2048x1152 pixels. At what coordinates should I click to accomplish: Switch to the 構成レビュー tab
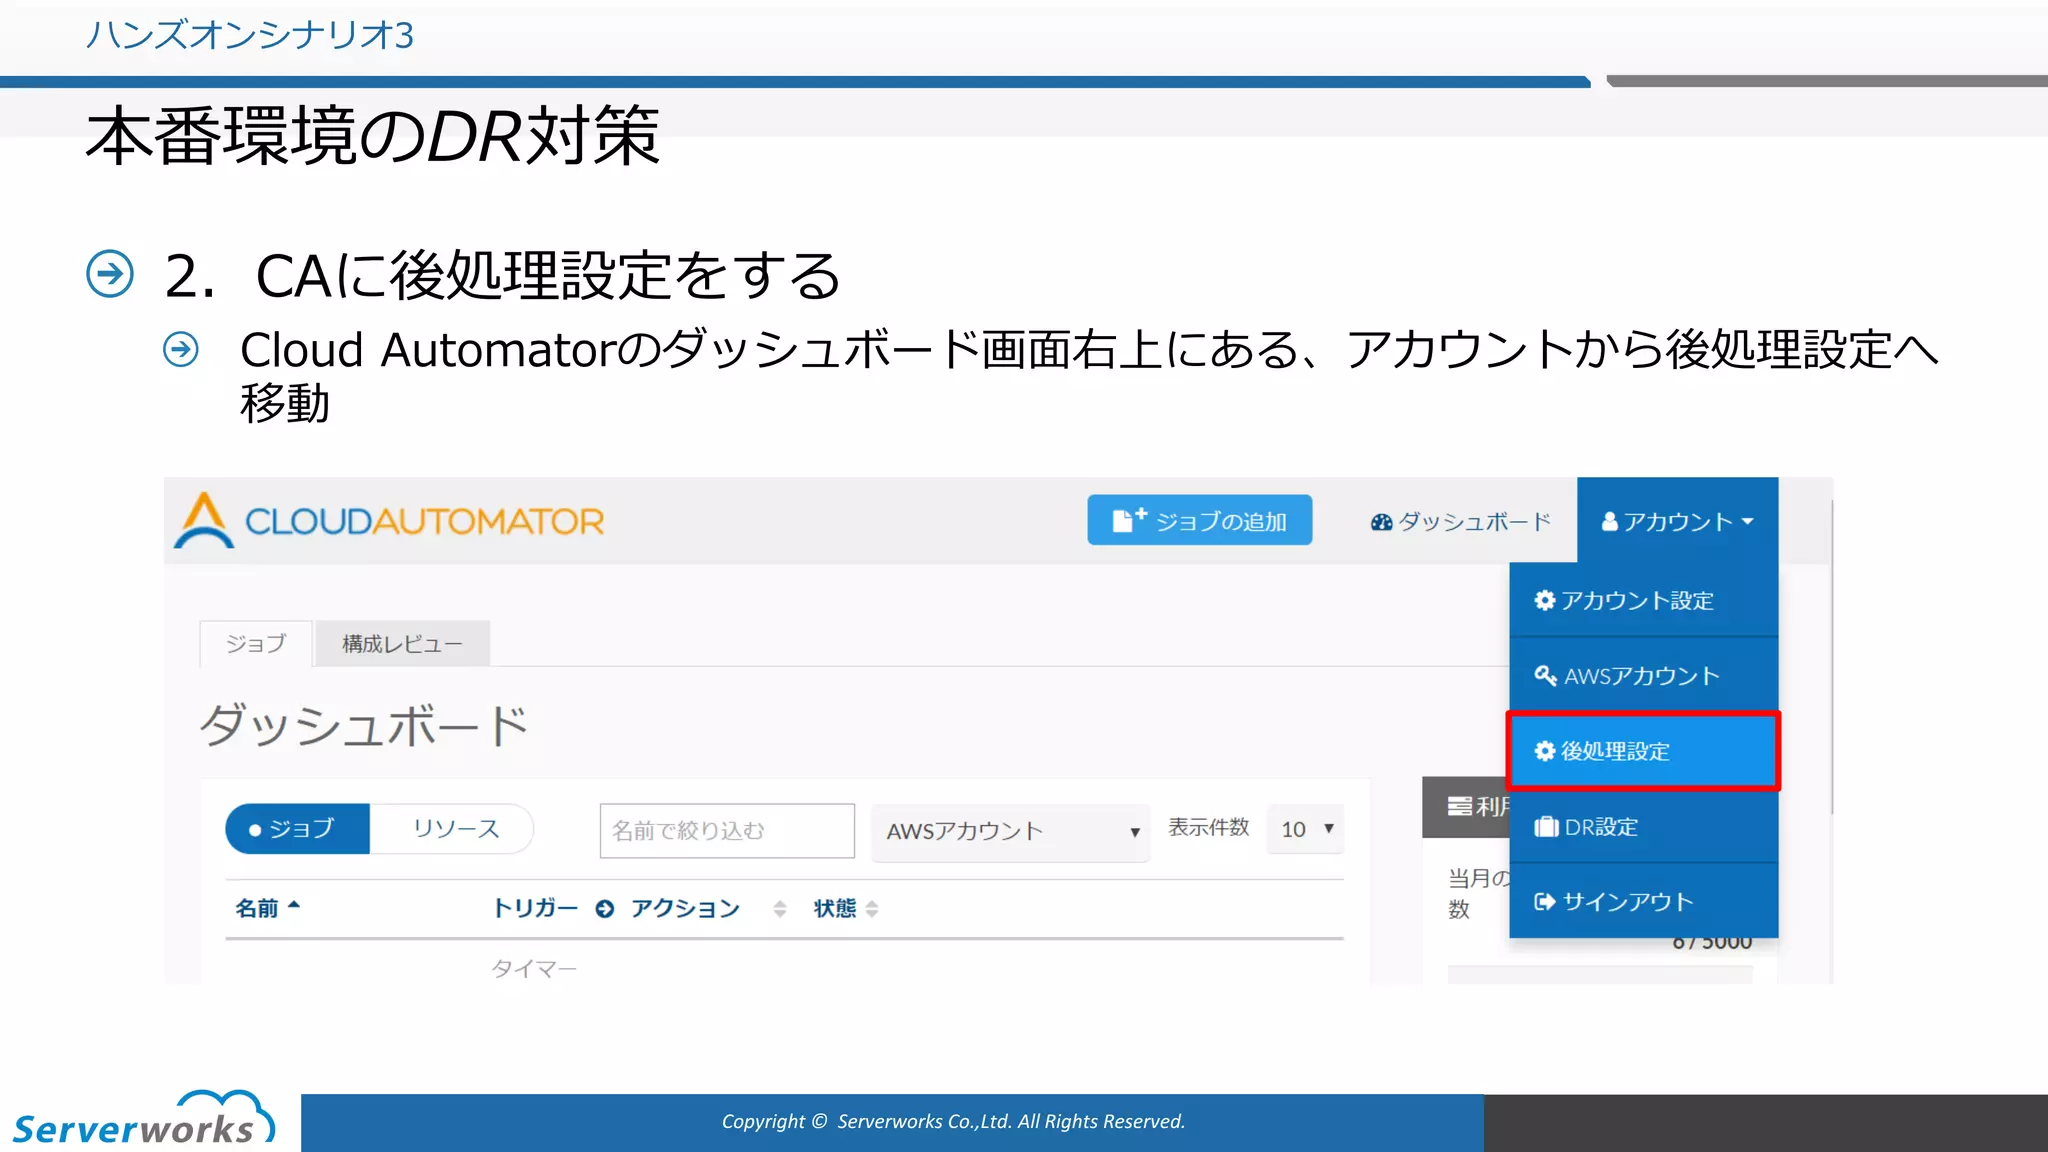pyautogui.click(x=402, y=643)
